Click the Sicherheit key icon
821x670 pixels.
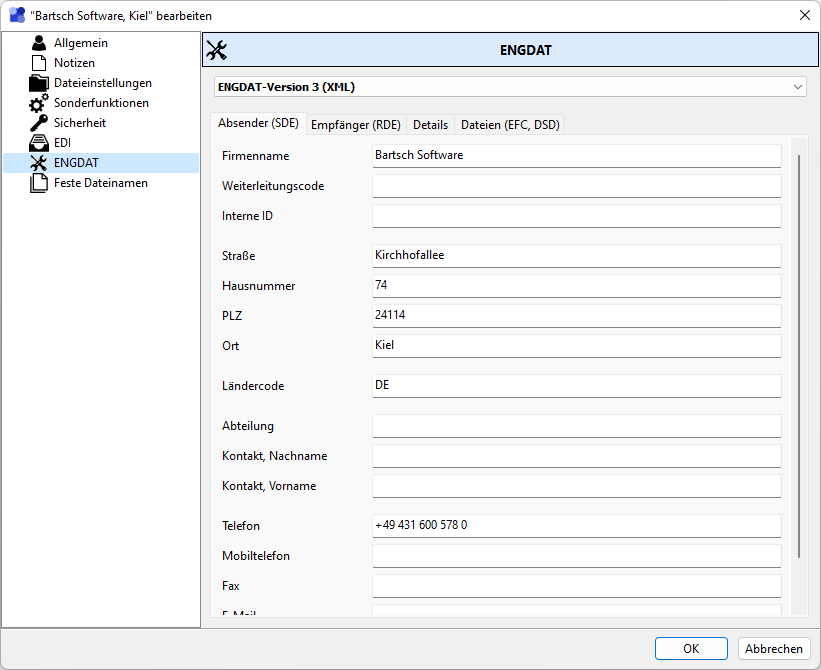pyautogui.click(x=39, y=123)
